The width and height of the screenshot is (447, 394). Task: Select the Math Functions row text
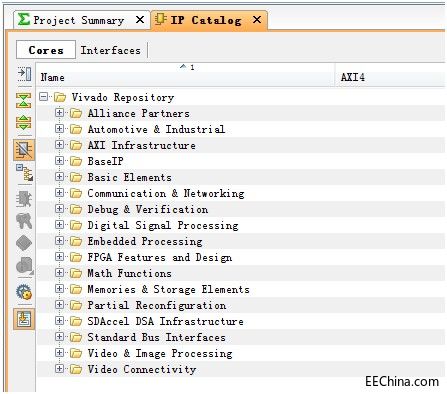[130, 273]
